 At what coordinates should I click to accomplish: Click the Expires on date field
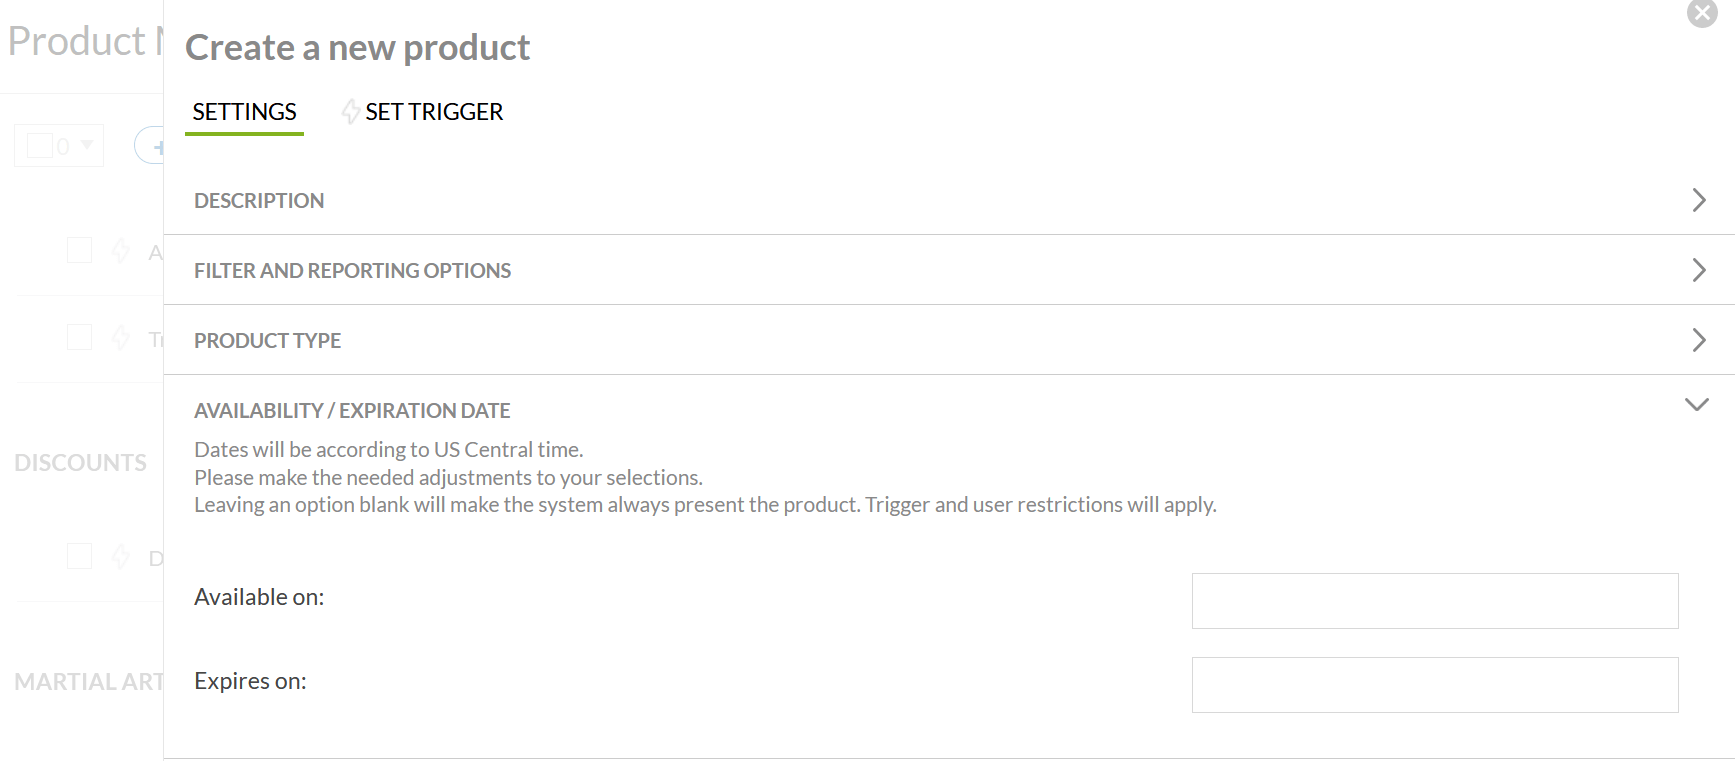pos(1435,685)
